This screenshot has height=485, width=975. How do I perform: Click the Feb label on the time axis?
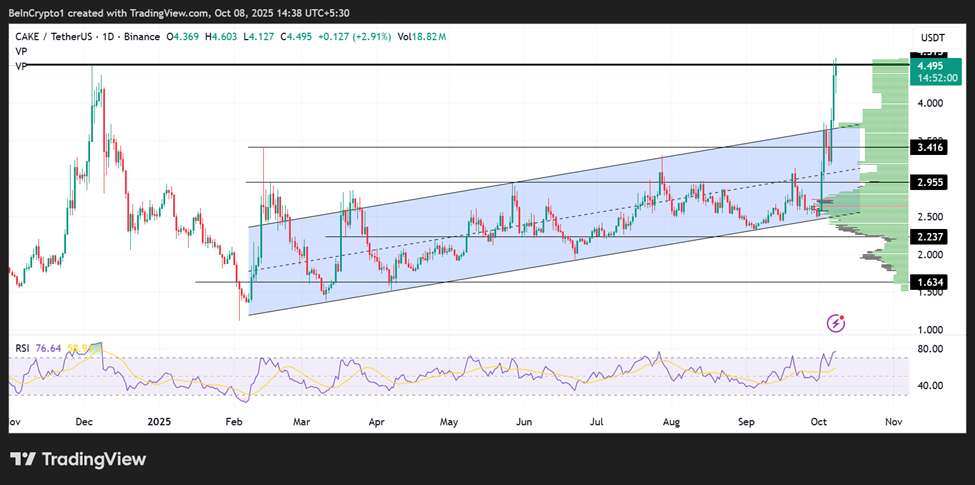coord(233,422)
